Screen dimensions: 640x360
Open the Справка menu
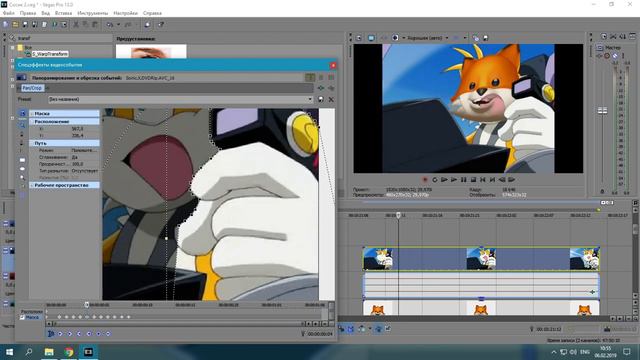click(152, 13)
